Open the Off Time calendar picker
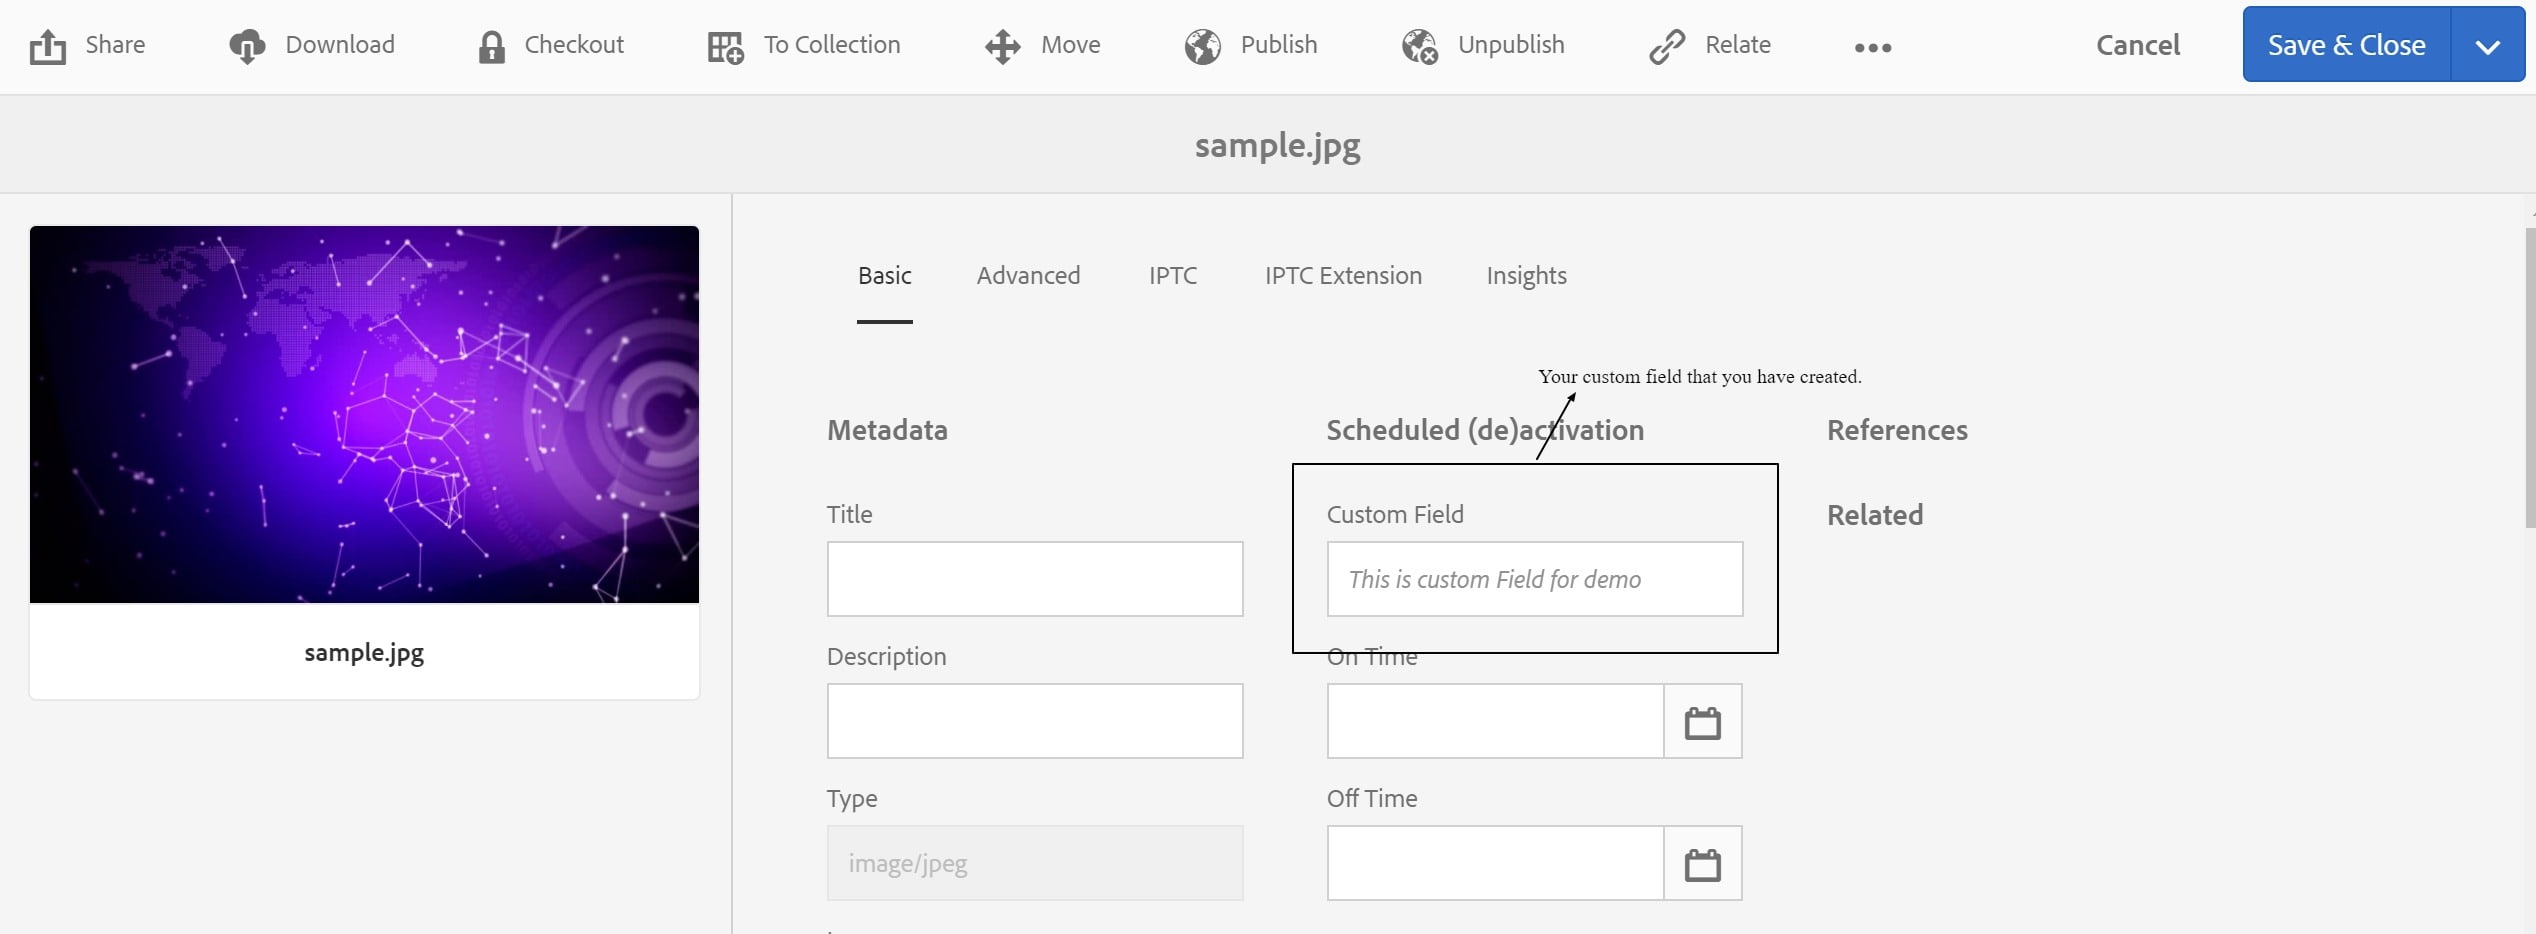Image resolution: width=2536 pixels, height=934 pixels. [x=1702, y=864]
